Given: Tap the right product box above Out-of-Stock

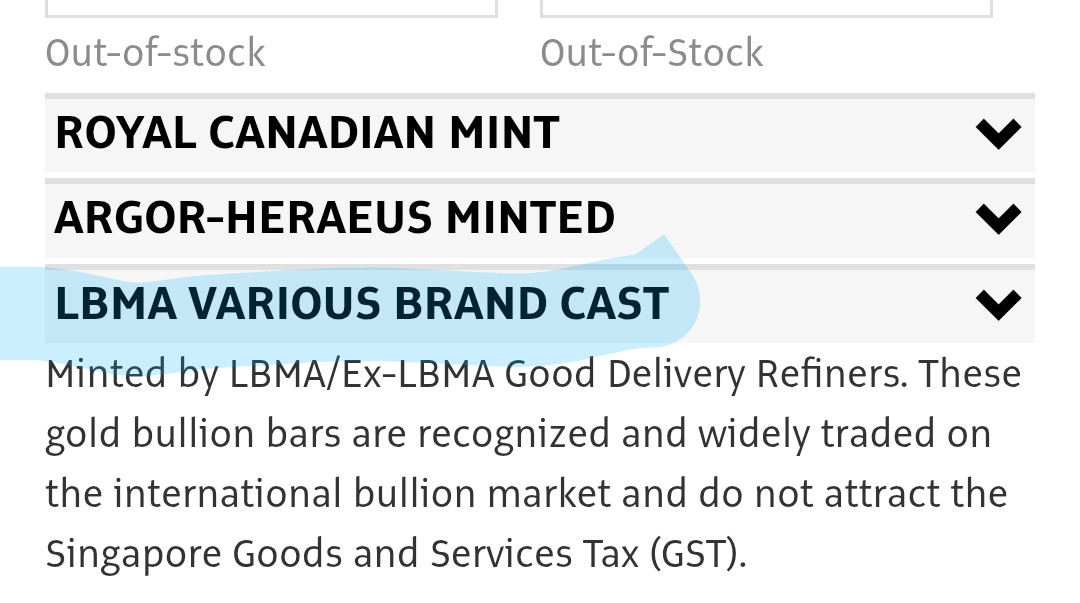Looking at the screenshot, I should point(766,8).
